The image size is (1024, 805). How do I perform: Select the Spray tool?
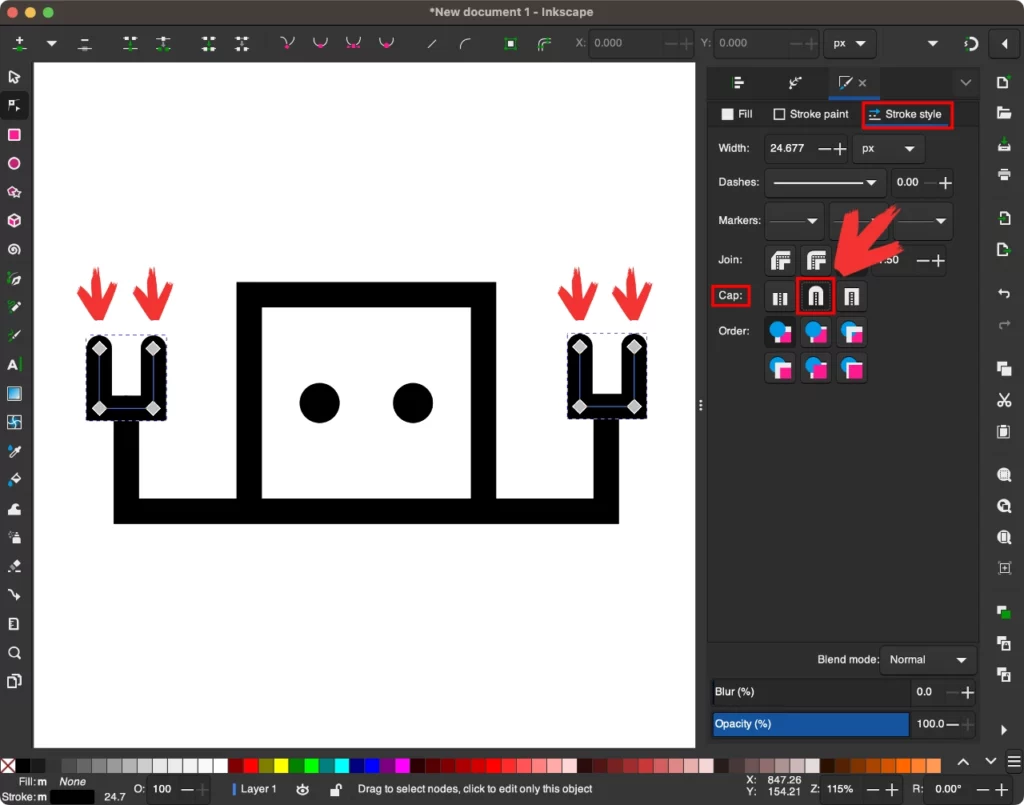click(x=14, y=537)
